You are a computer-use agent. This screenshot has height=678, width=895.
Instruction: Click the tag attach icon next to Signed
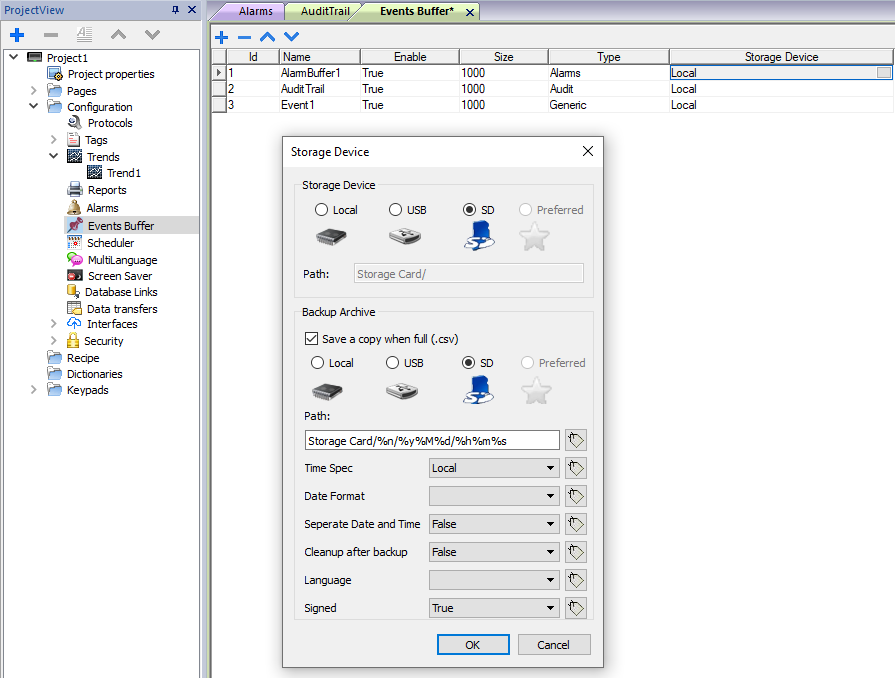(575, 608)
